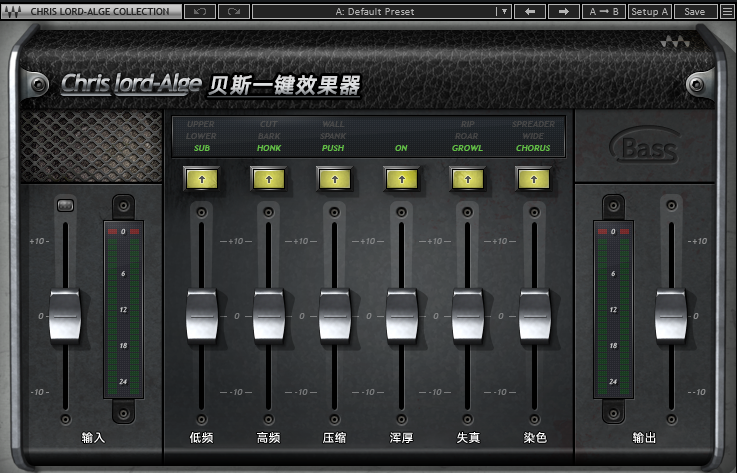The image size is (737, 473).
Task: Select GROWL mode label in display
Action: (x=467, y=148)
